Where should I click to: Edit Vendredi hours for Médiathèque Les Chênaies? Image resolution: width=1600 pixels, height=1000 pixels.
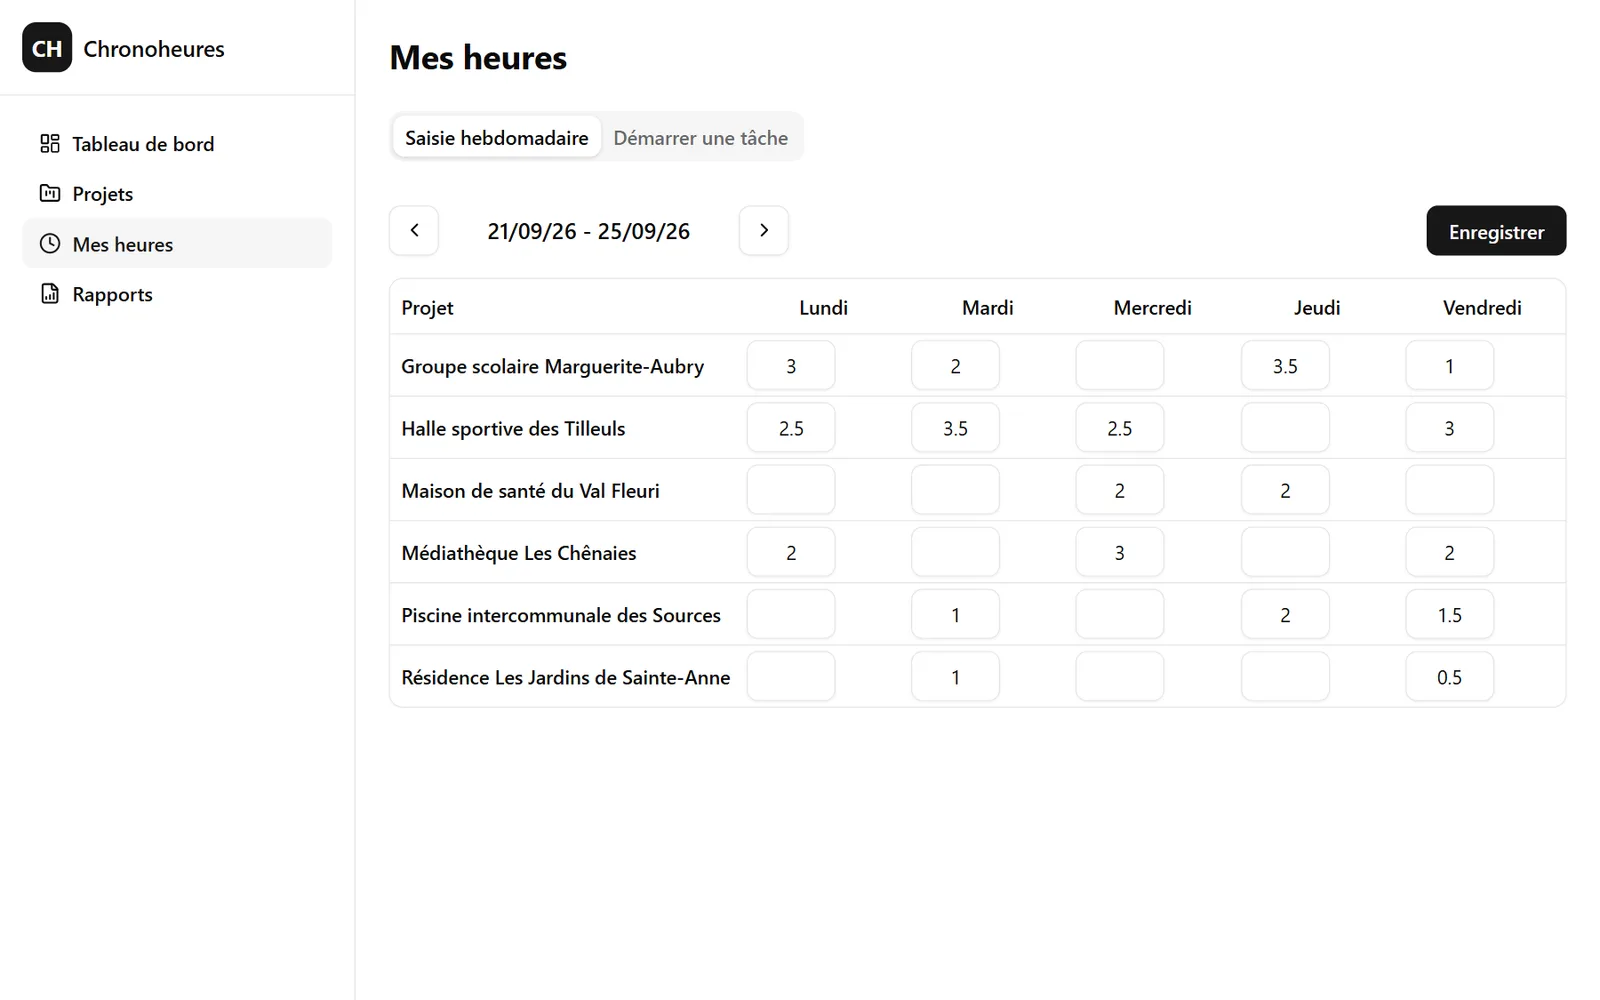pos(1450,552)
